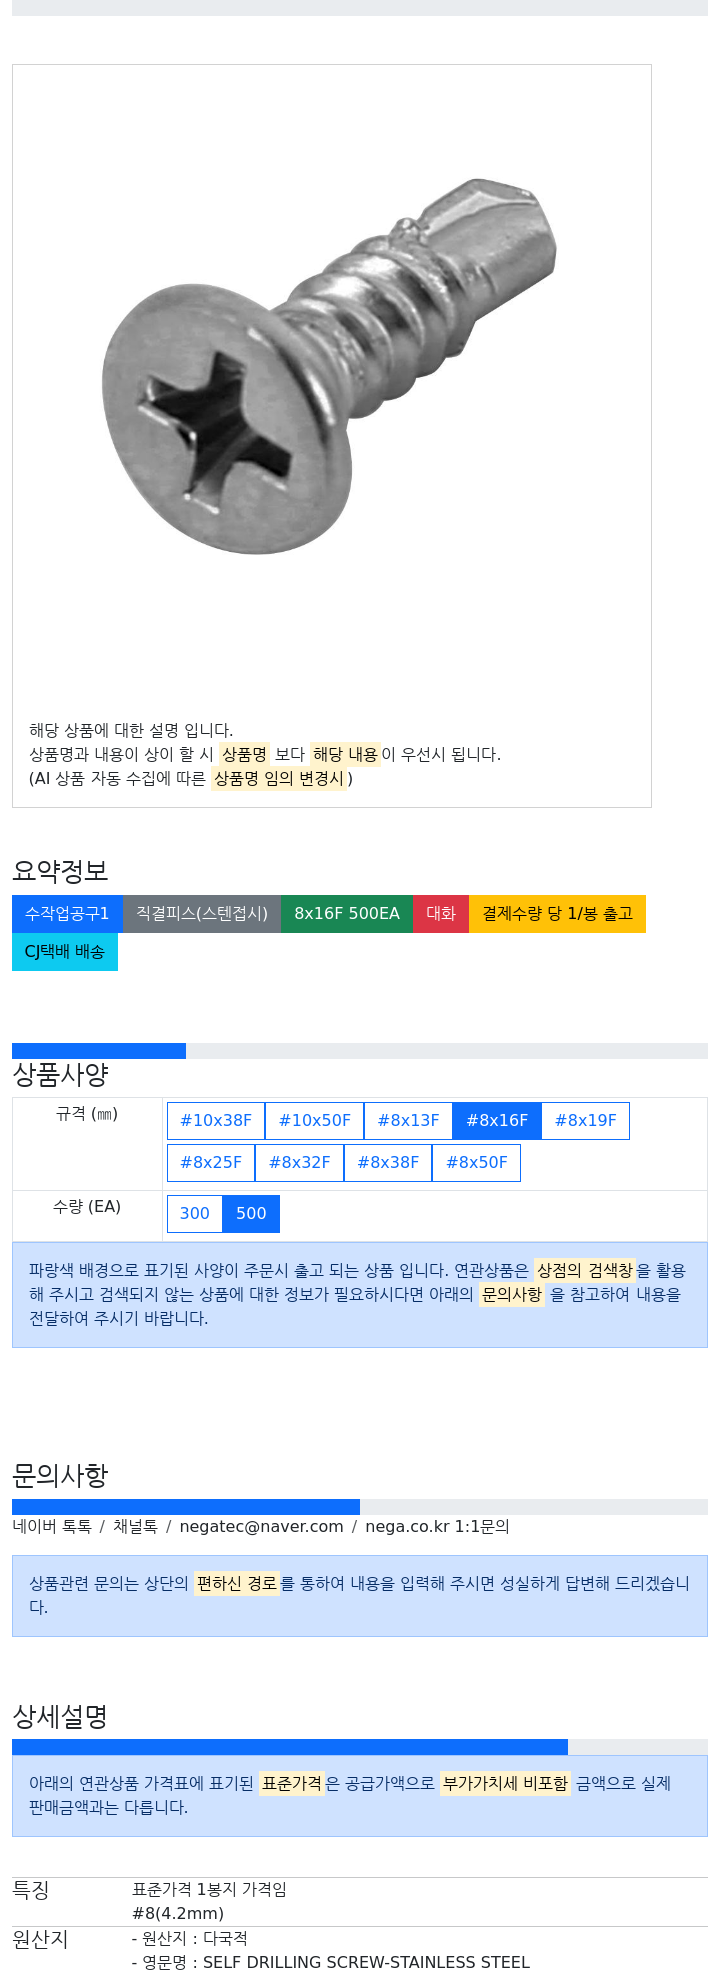Click the 수작업공구1 blue category tag
This screenshot has height=1975, width=720.
click(x=67, y=914)
